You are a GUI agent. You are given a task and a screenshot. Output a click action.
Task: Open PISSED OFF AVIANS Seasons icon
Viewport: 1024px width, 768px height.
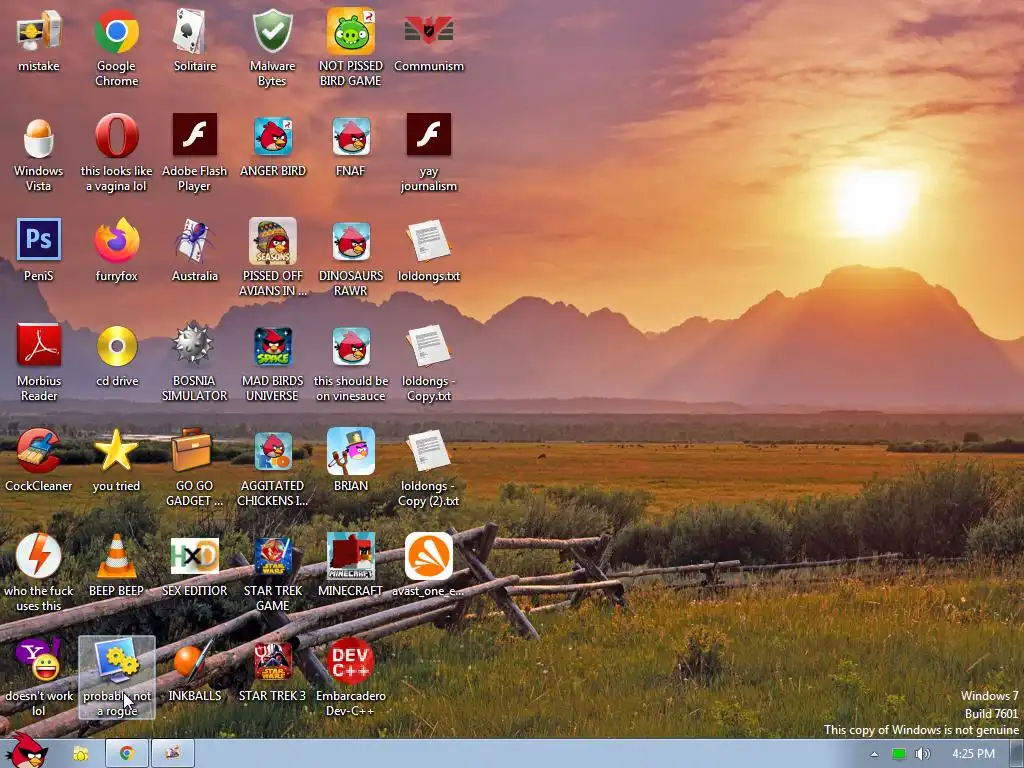click(272, 241)
